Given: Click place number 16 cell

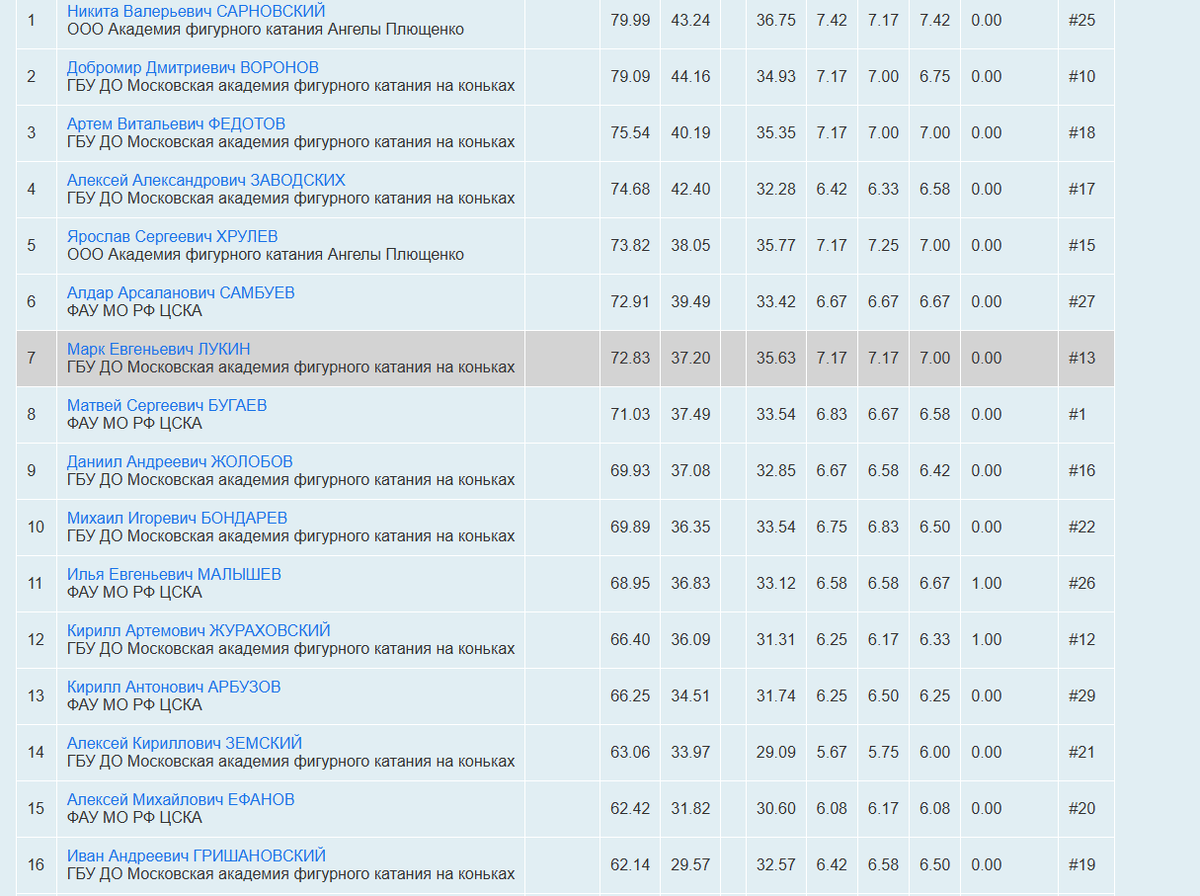Looking at the screenshot, I should pyautogui.click(x=36, y=865).
